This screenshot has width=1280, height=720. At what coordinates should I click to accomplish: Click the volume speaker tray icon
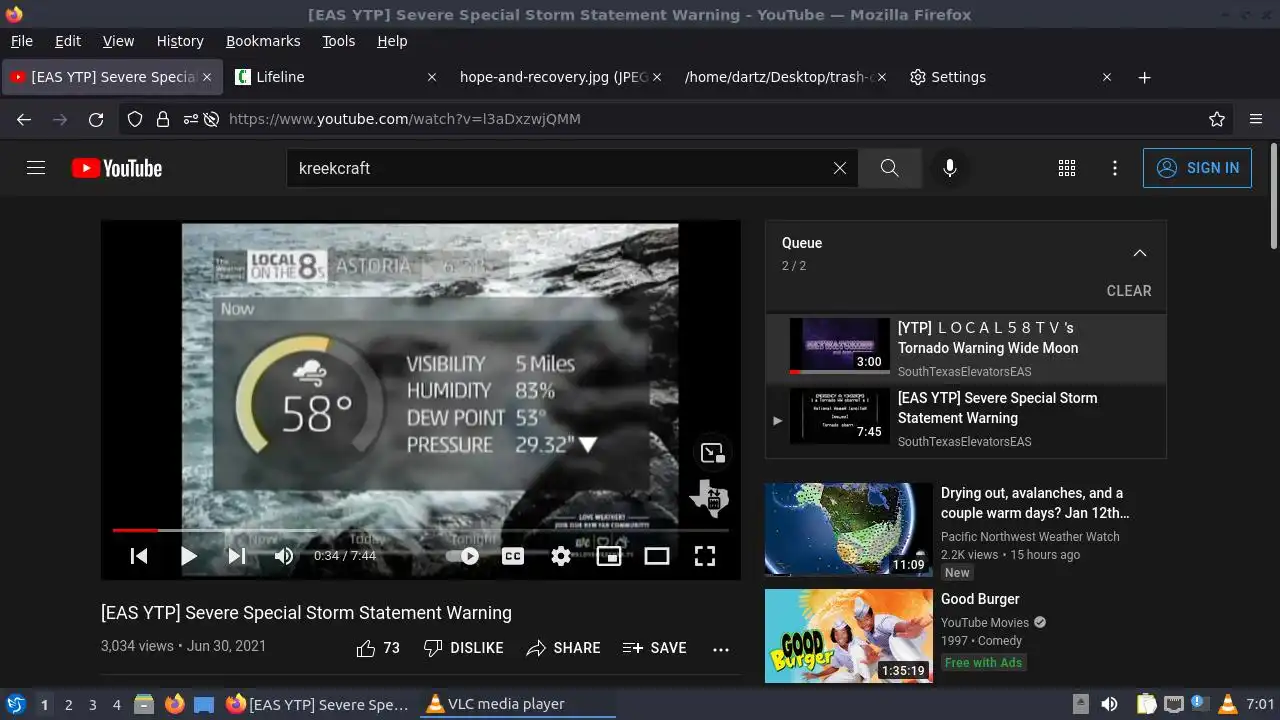click(1109, 704)
